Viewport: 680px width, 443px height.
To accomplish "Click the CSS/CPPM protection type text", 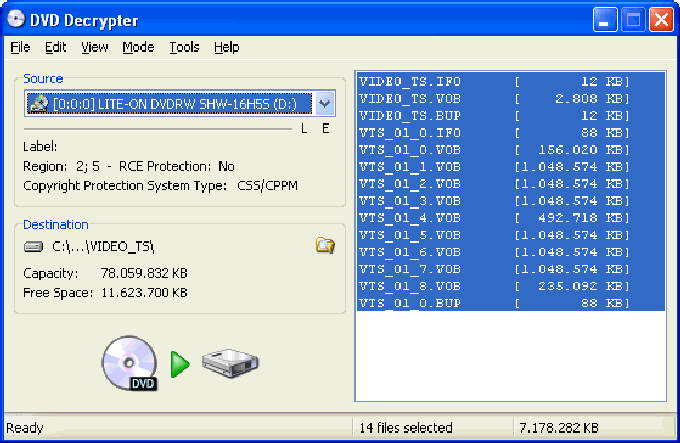I will (268, 186).
